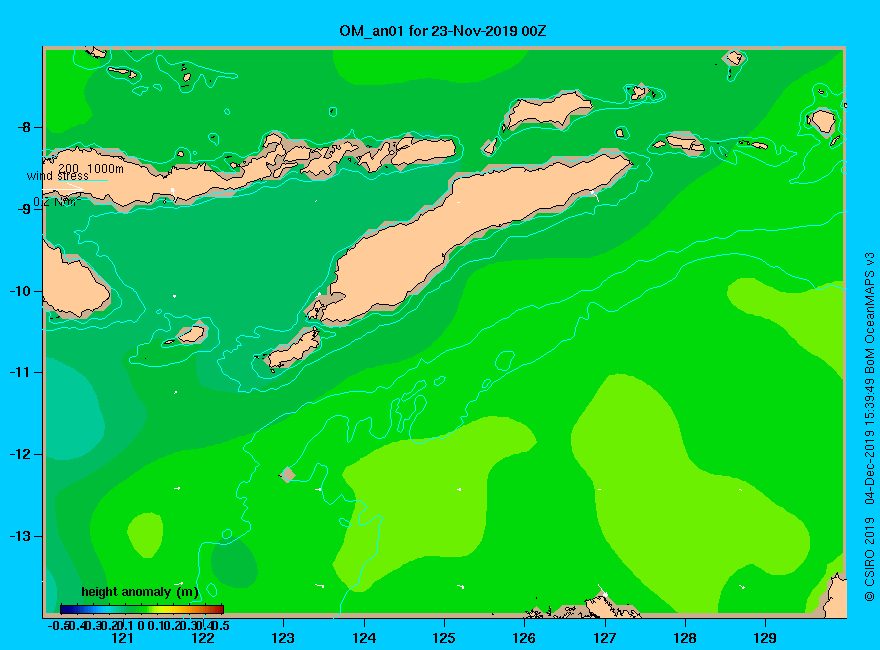Click longitude label 121 on the bottom axis

pyautogui.click(x=122, y=638)
